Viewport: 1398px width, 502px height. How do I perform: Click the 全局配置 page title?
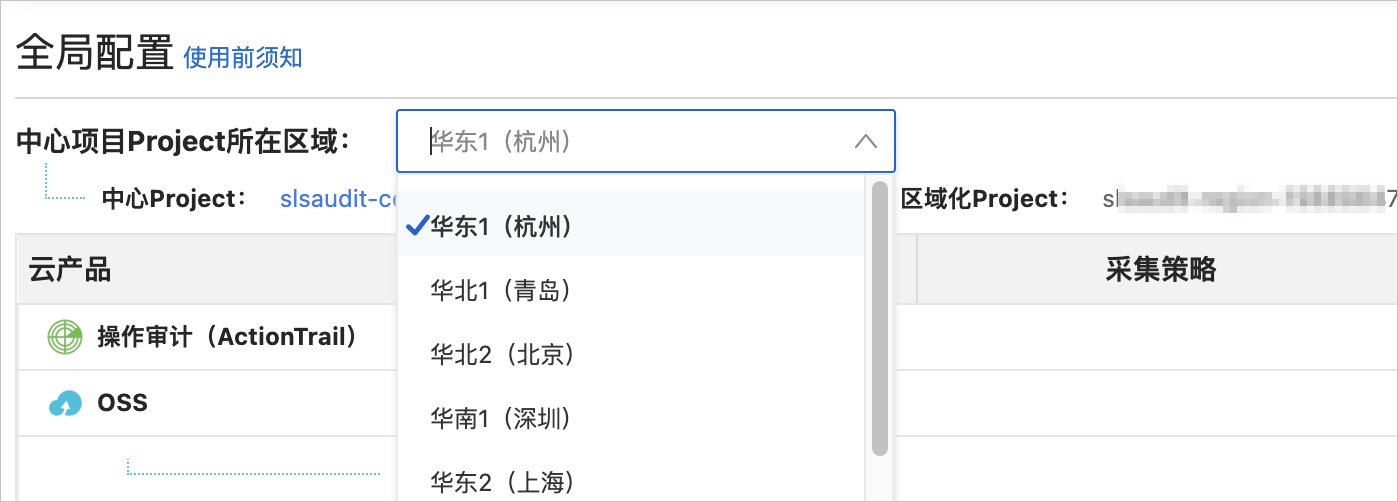tap(96, 55)
